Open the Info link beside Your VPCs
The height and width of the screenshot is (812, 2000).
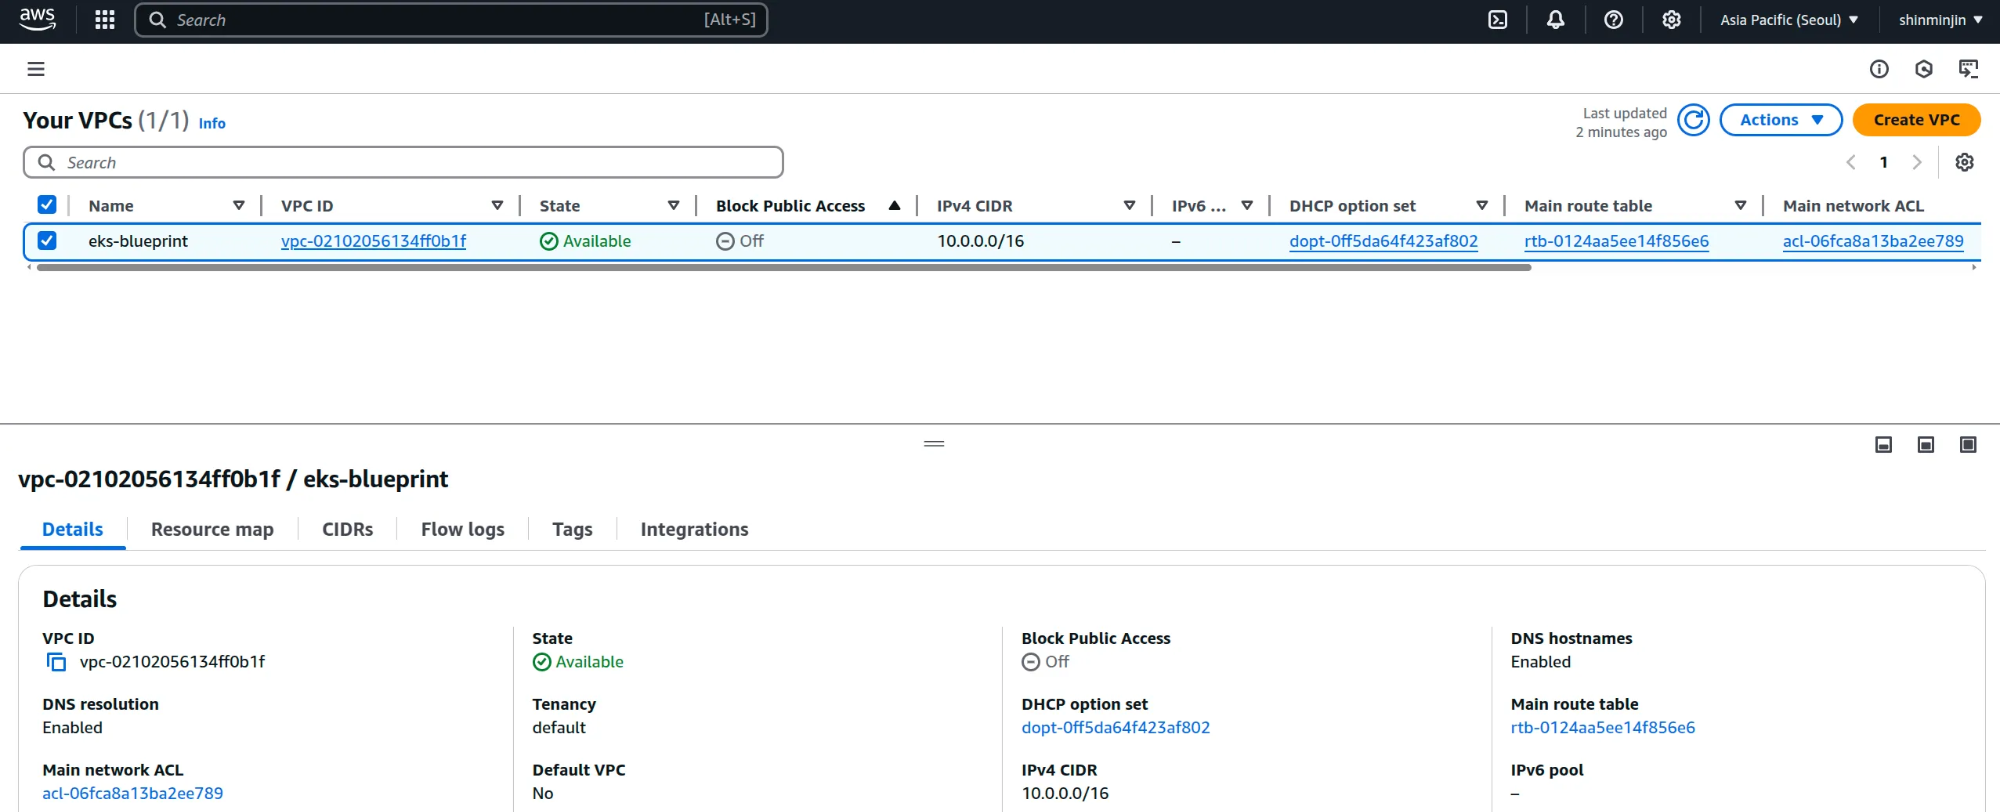click(212, 123)
